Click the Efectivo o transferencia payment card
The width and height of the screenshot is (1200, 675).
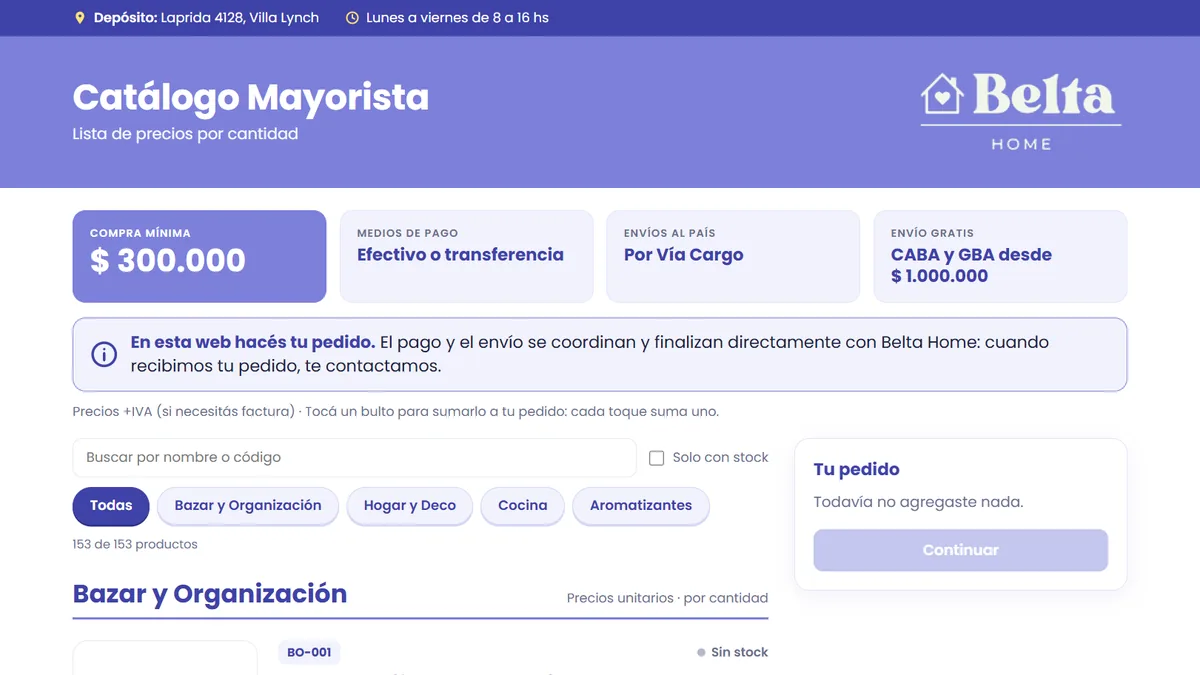coord(466,256)
